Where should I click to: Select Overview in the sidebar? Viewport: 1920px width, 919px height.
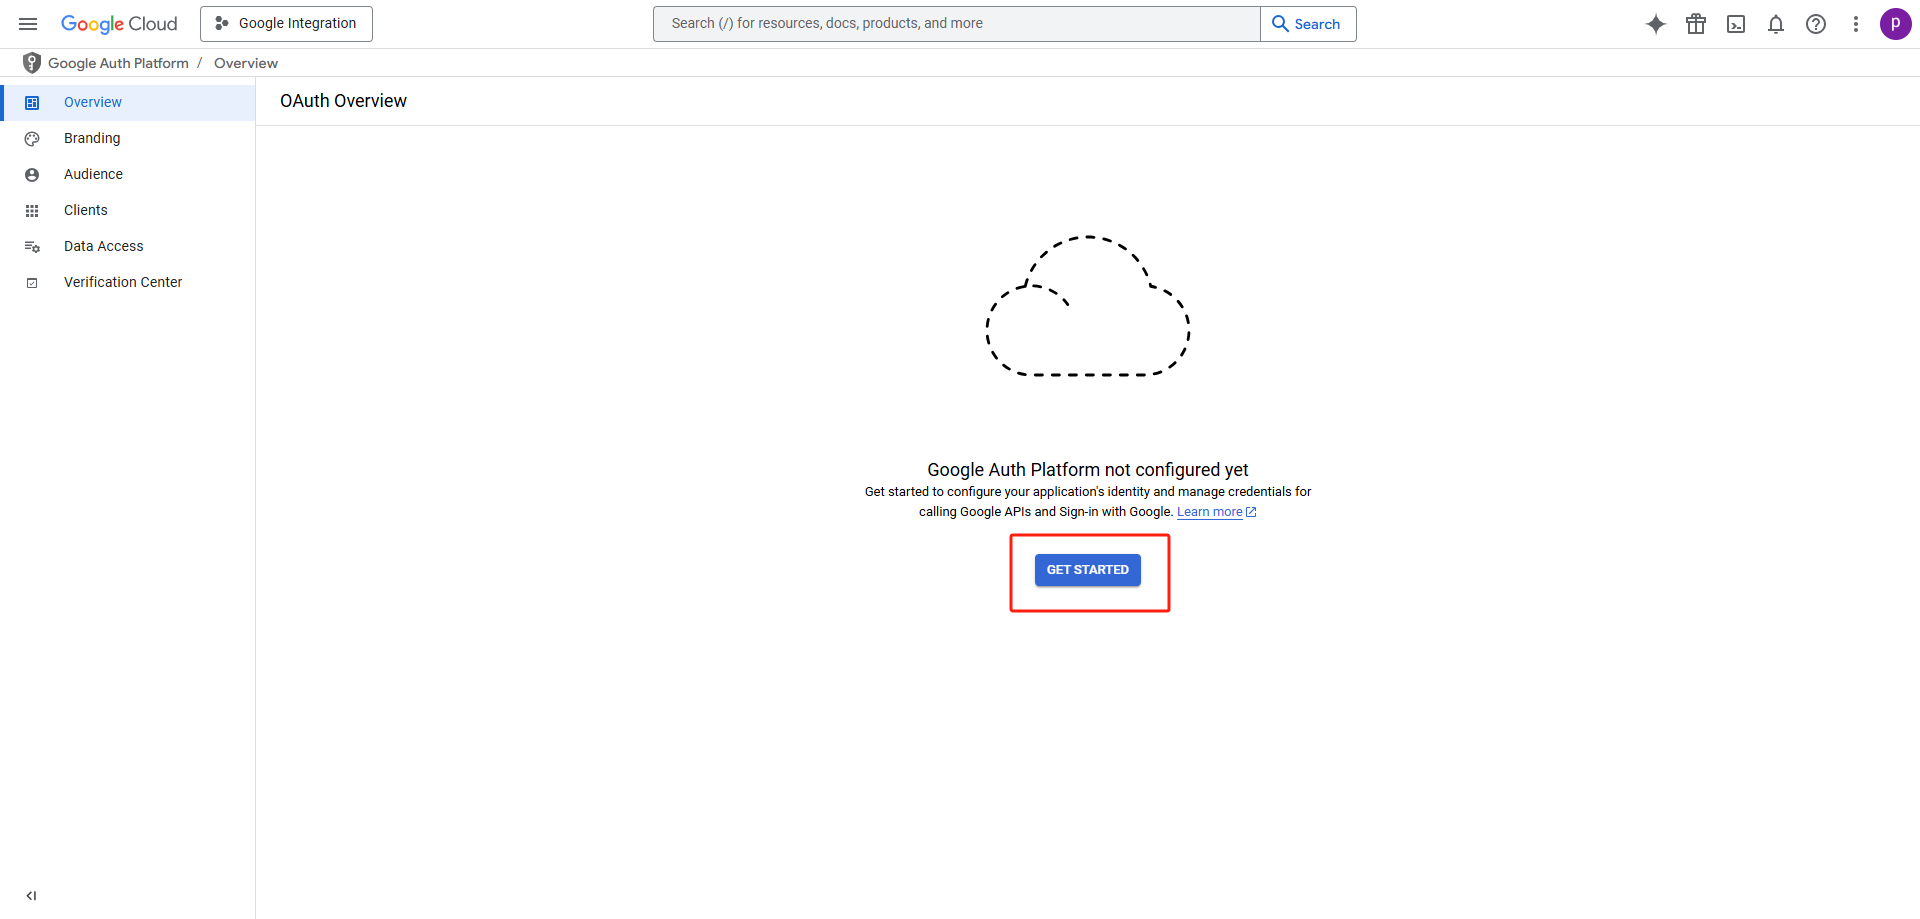(93, 102)
